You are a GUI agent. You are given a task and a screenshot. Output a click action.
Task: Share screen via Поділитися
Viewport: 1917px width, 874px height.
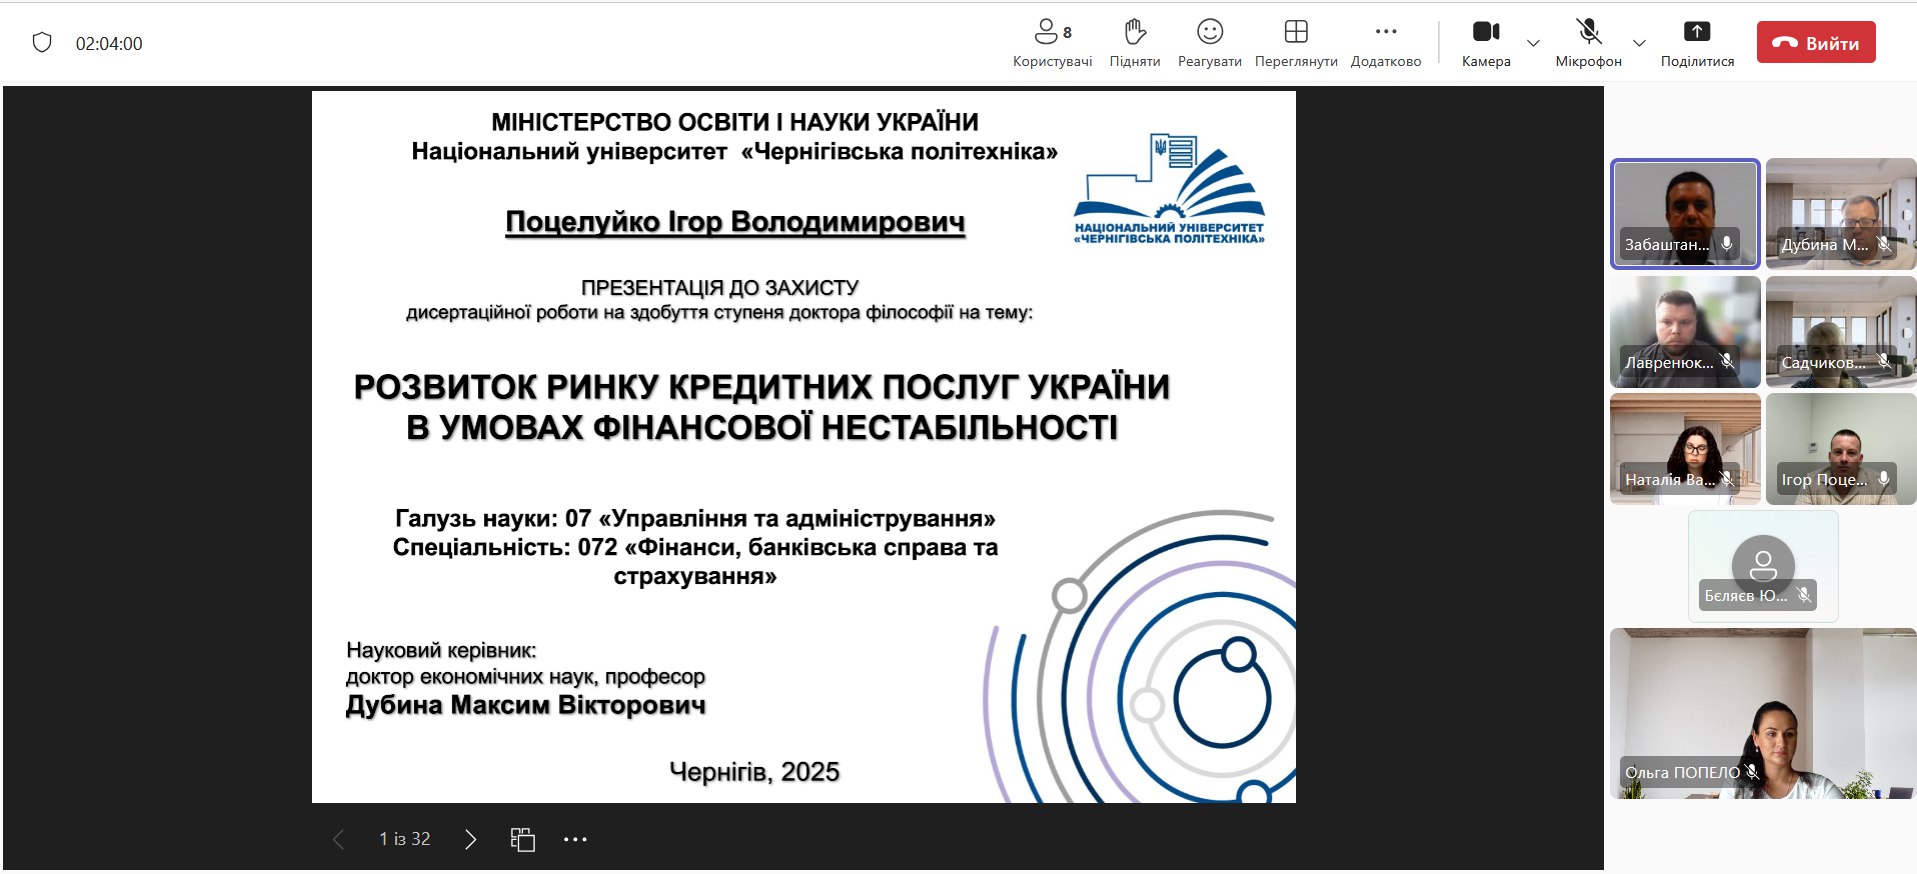click(x=1697, y=44)
